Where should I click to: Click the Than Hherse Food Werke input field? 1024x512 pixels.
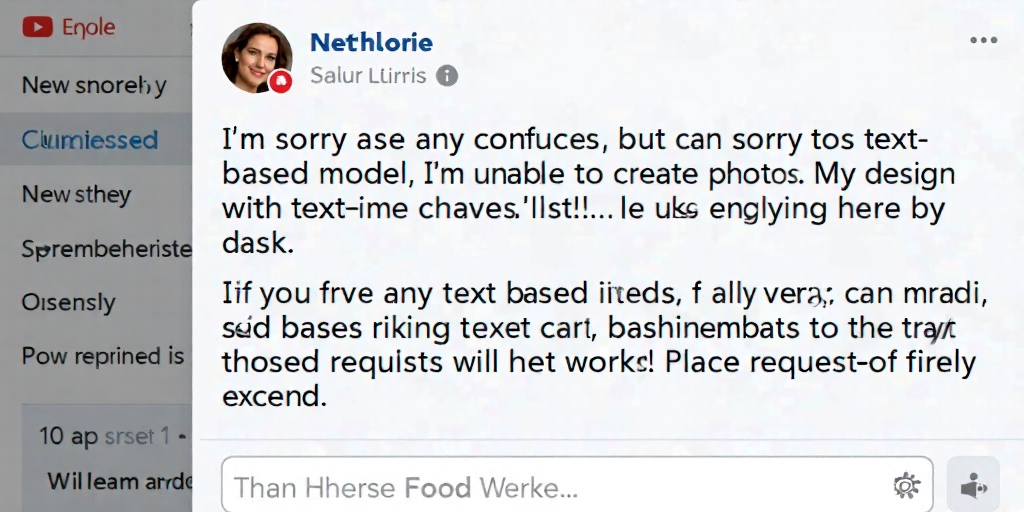(x=577, y=487)
